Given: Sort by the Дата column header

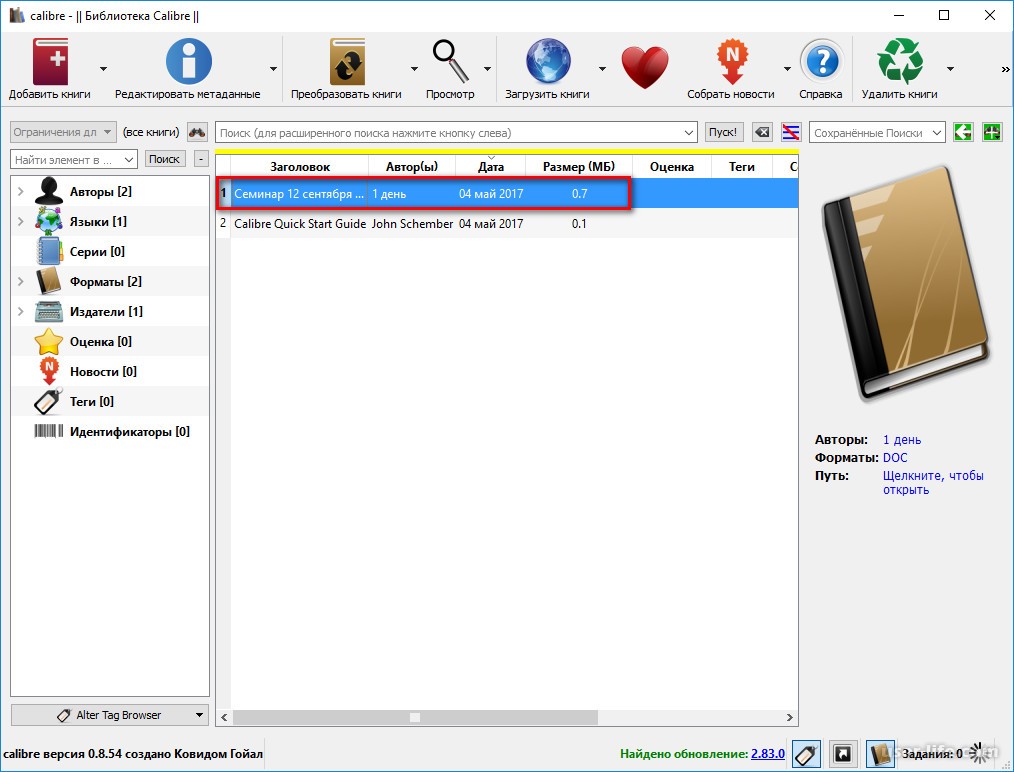Looking at the screenshot, I should pyautogui.click(x=491, y=167).
